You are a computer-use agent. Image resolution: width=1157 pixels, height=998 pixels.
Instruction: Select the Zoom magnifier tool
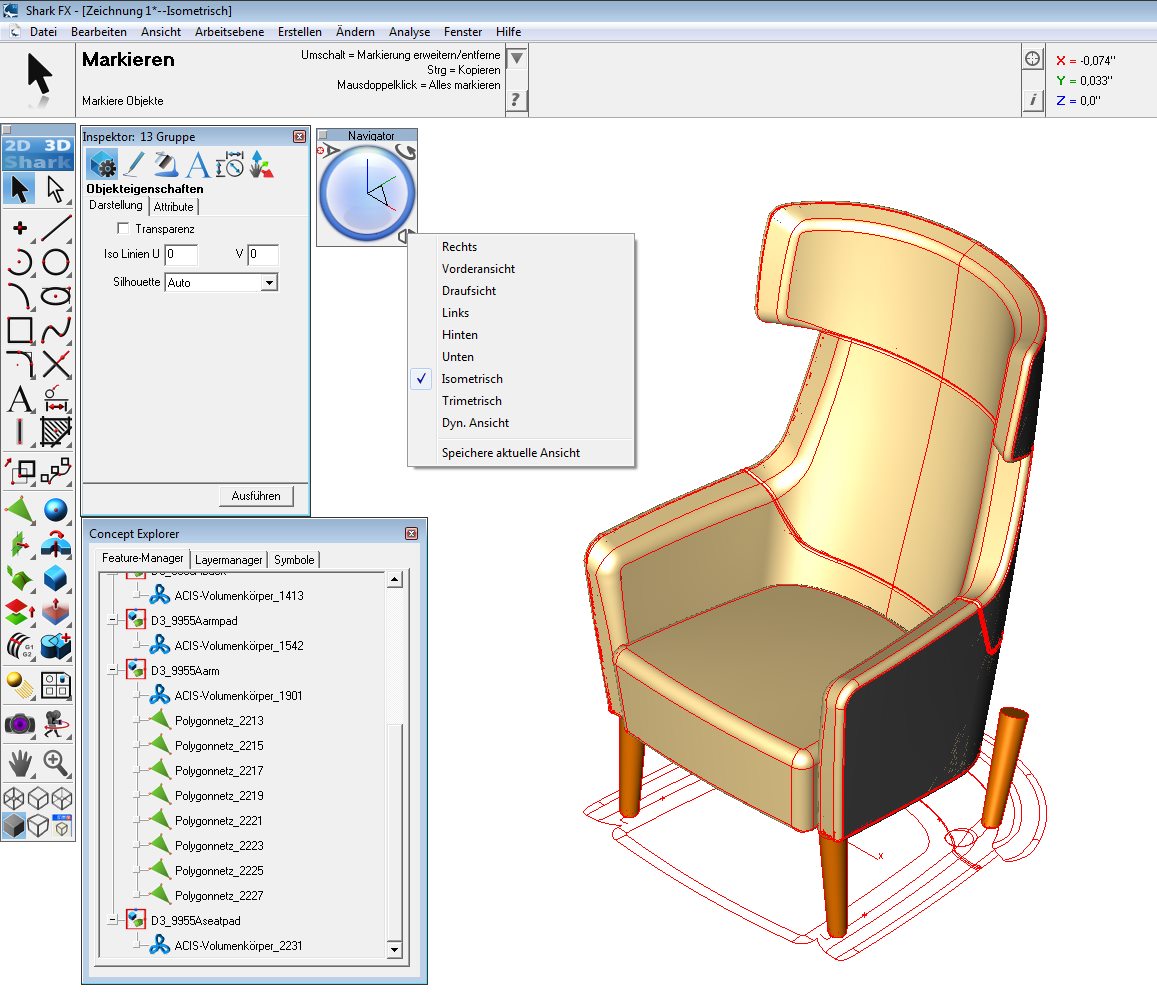(56, 763)
